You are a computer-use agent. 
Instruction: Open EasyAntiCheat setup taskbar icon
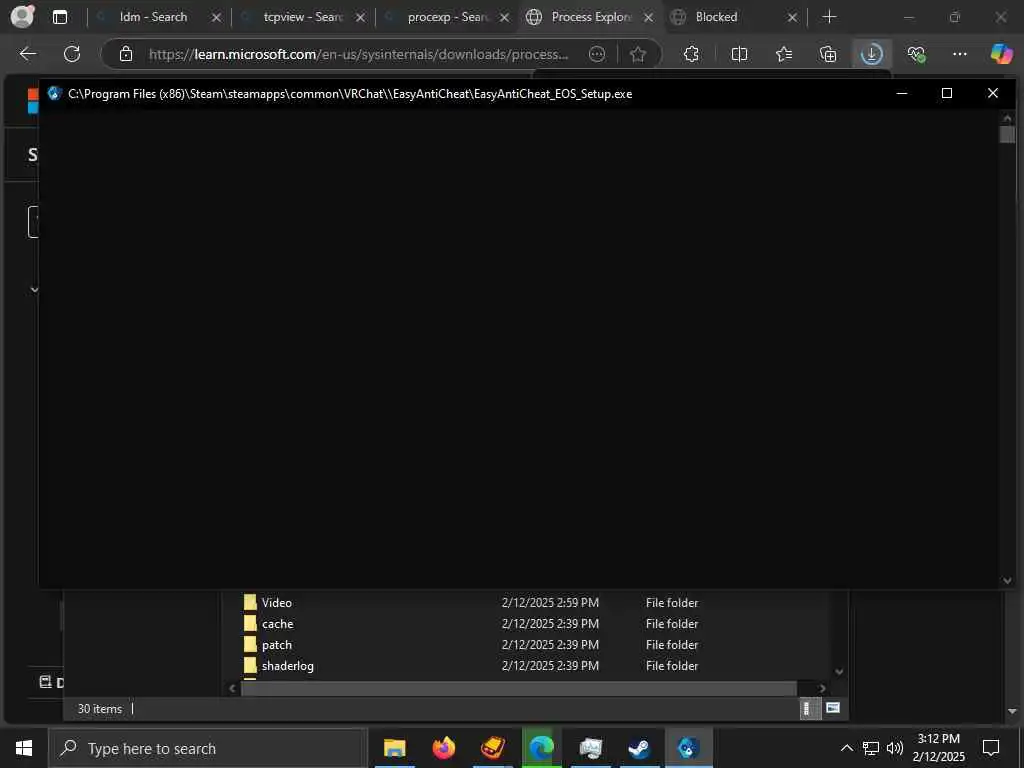(x=688, y=748)
